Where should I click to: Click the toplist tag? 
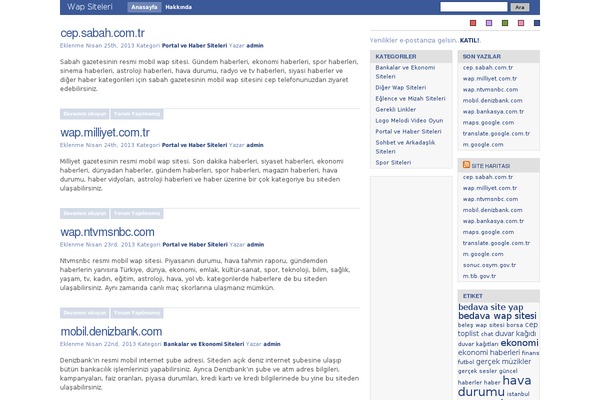coord(468,334)
